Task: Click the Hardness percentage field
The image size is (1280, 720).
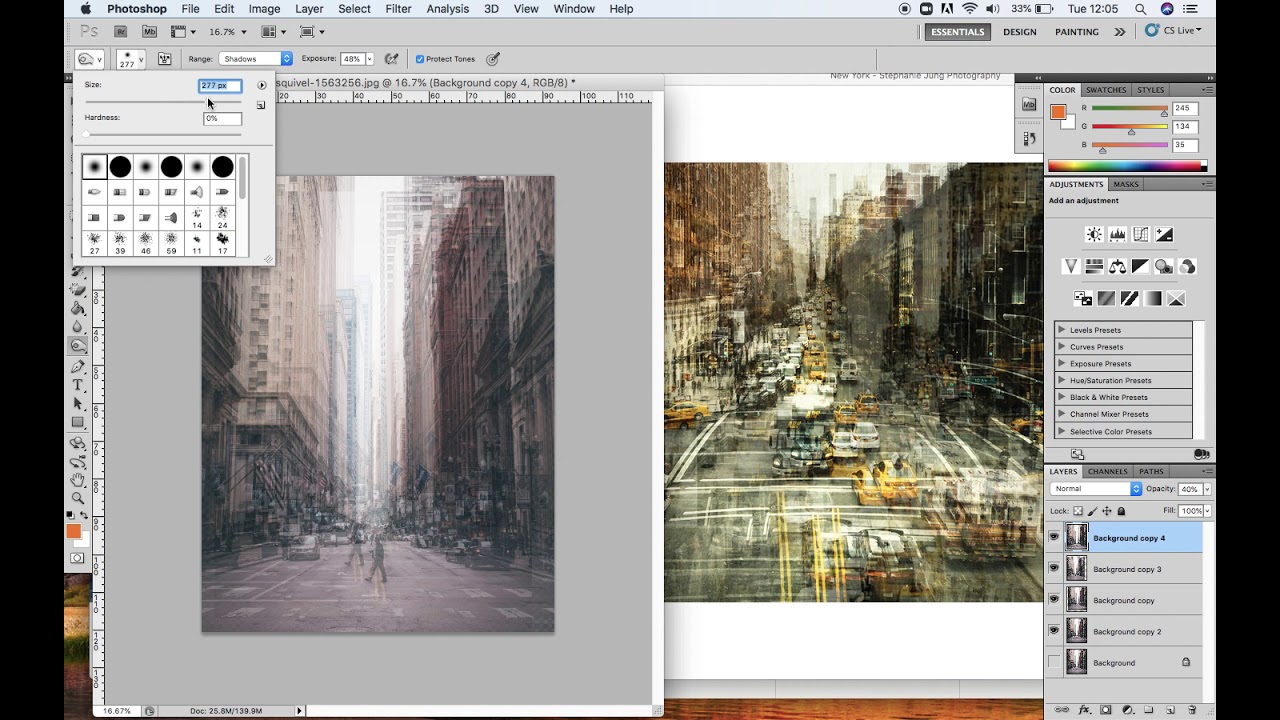Action: (222, 118)
